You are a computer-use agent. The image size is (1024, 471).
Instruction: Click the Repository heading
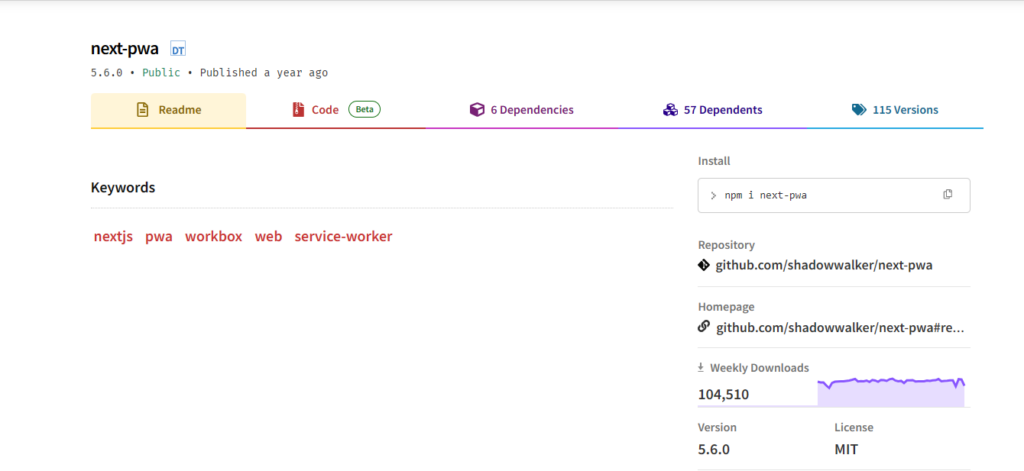(x=726, y=245)
